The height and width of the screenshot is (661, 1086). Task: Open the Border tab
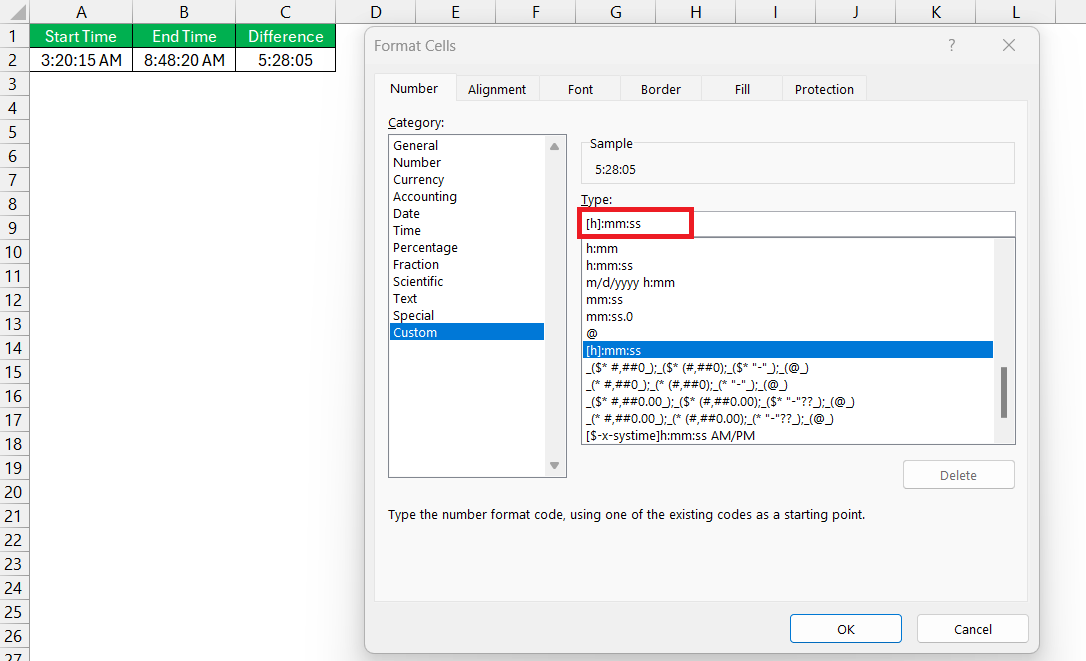(660, 89)
